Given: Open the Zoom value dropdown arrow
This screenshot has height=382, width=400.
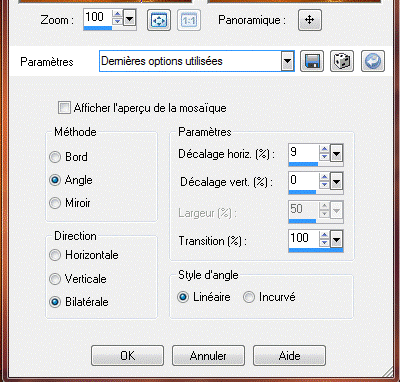Looking at the screenshot, I should 129,18.
